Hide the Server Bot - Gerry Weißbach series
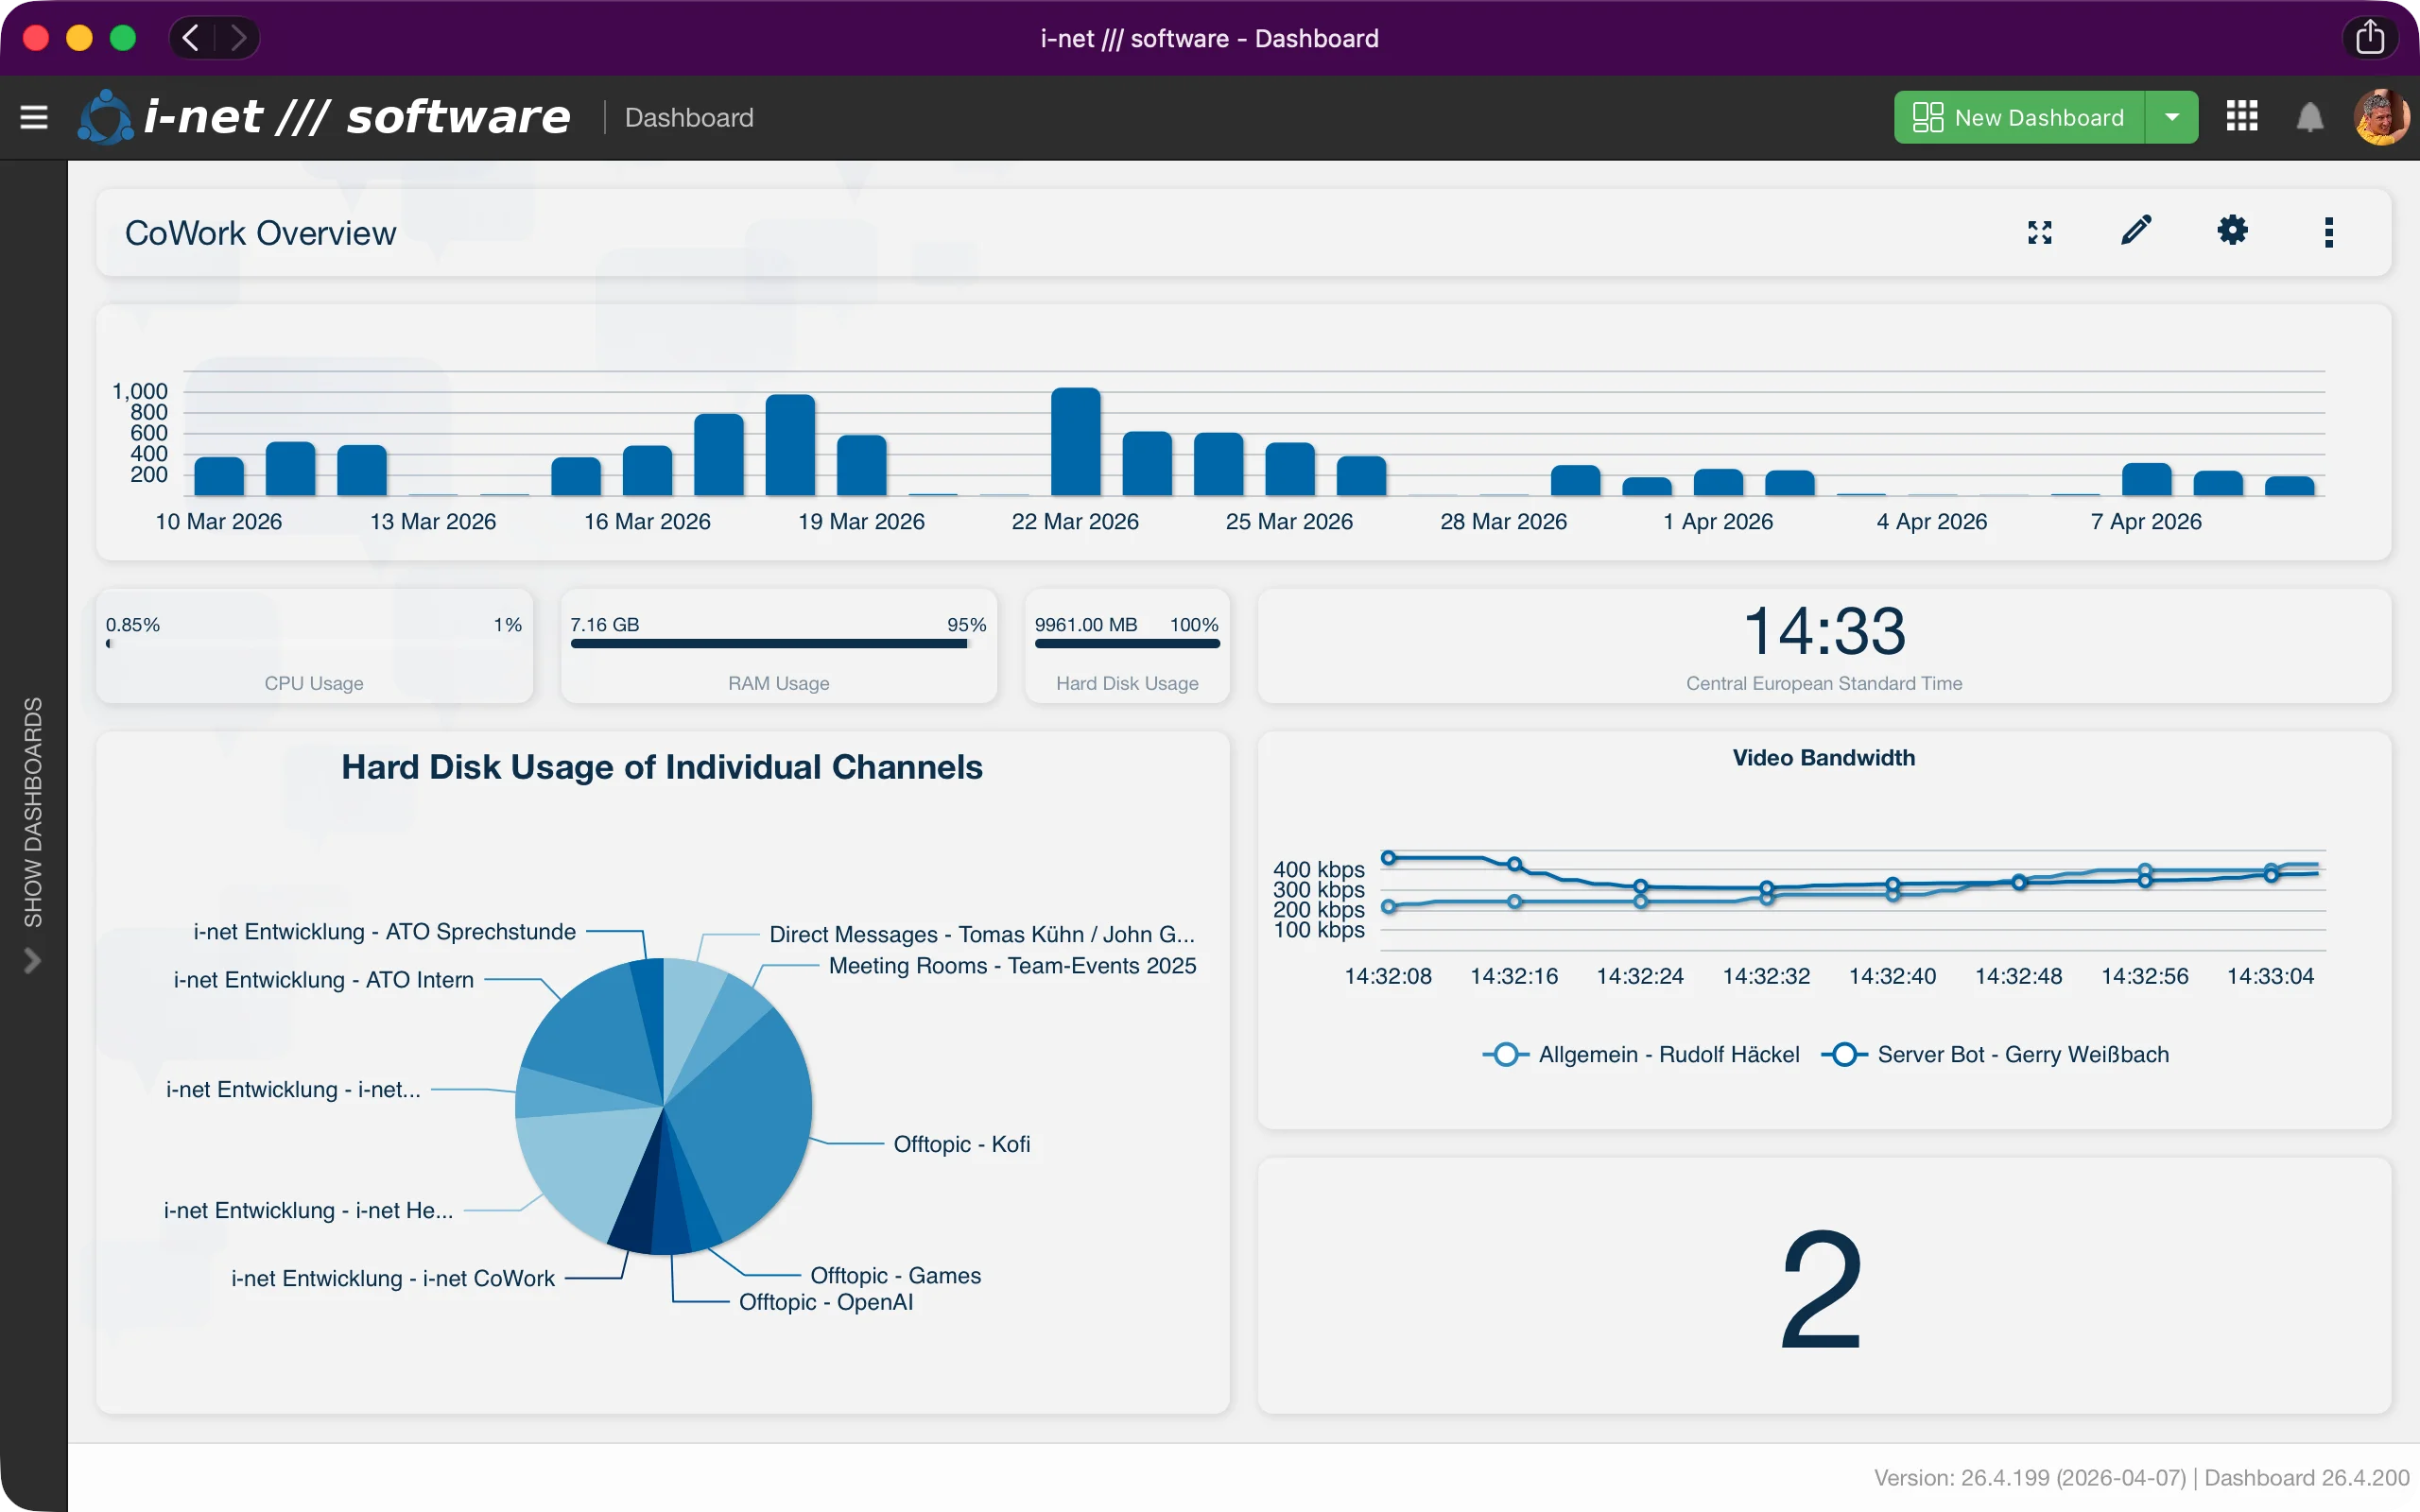 coord(2000,1054)
